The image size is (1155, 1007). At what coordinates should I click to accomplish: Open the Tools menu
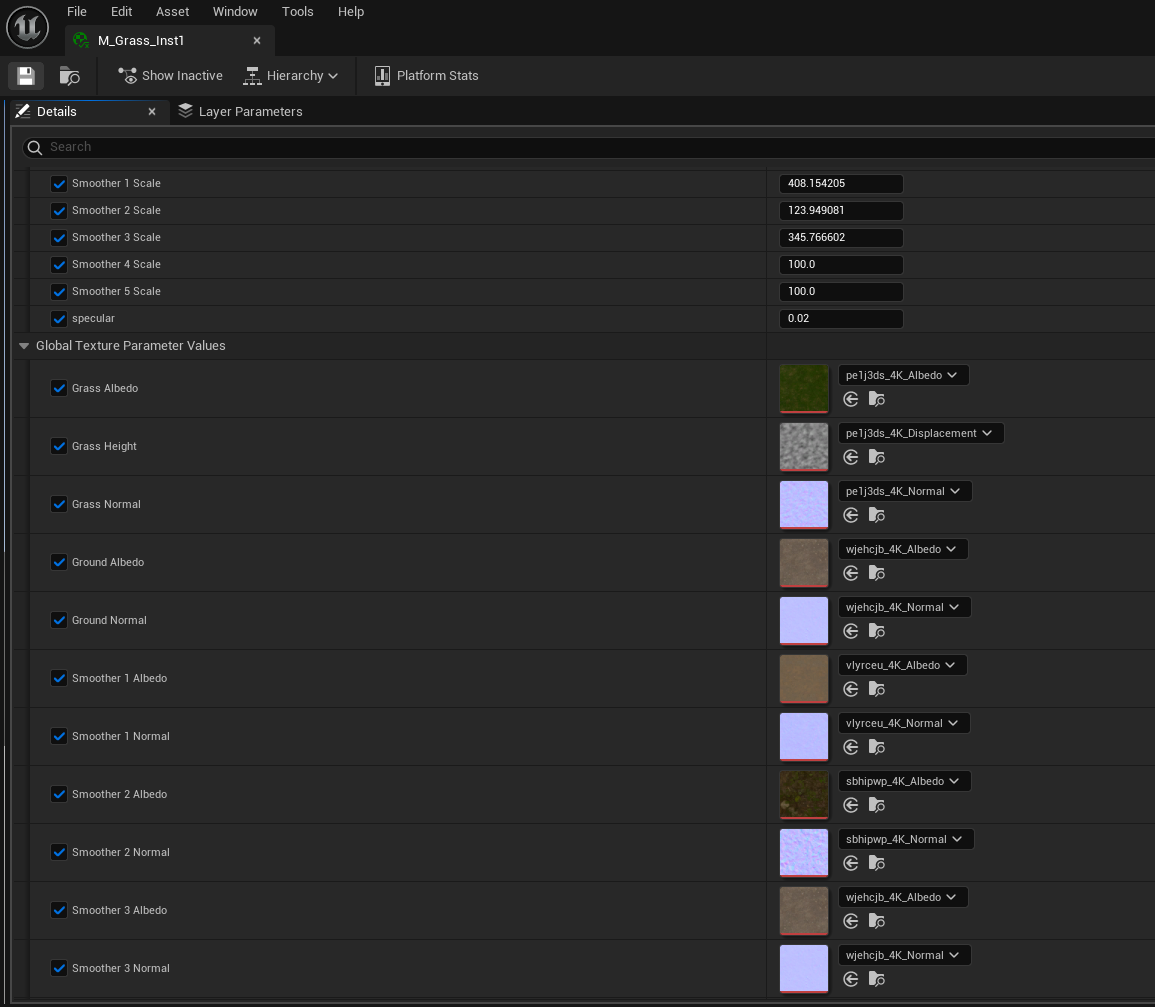(x=298, y=12)
